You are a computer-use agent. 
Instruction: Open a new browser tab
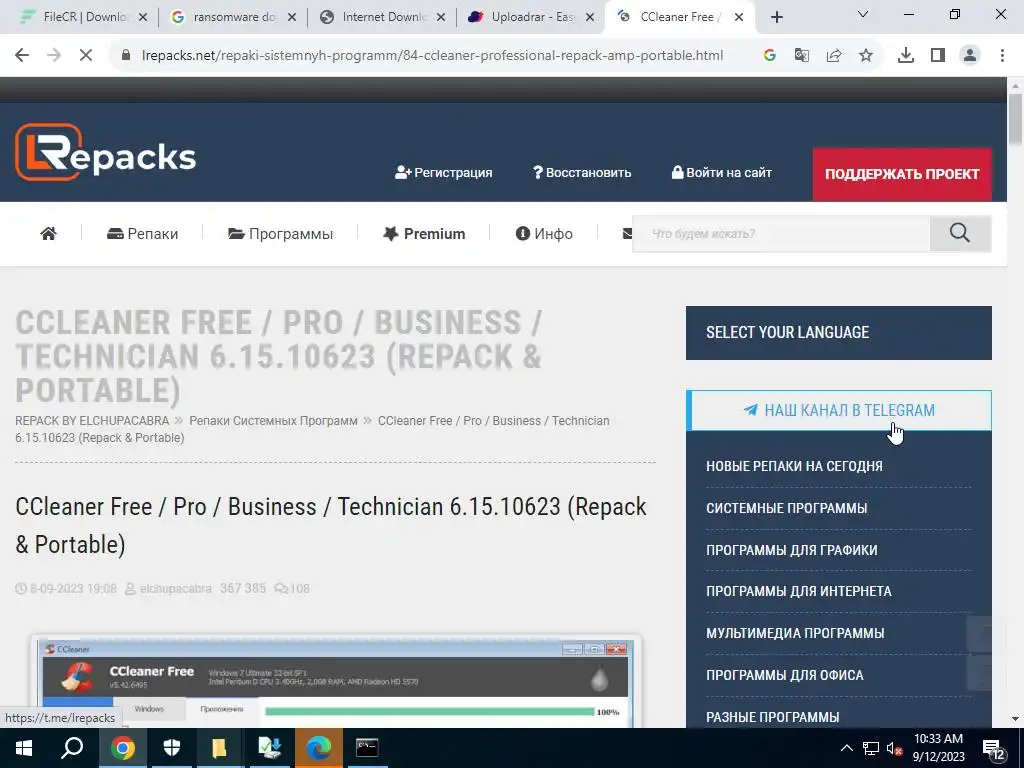pyautogui.click(x=776, y=17)
